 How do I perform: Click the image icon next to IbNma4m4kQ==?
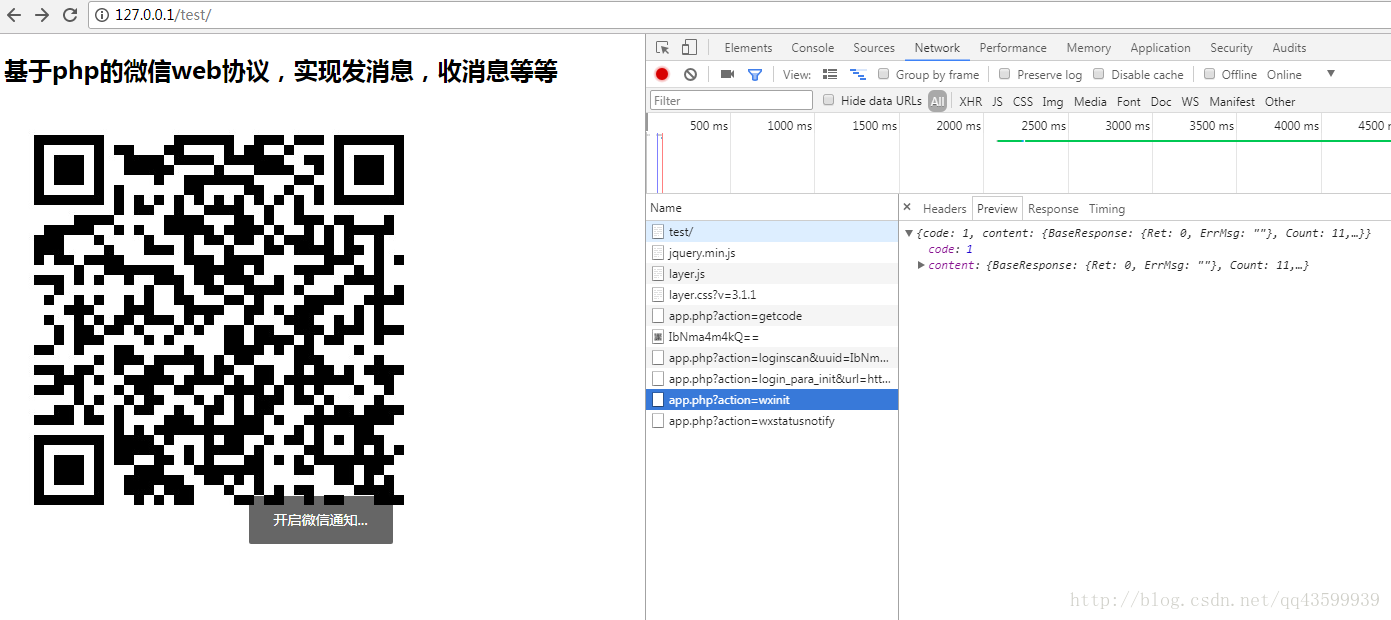(x=658, y=337)
